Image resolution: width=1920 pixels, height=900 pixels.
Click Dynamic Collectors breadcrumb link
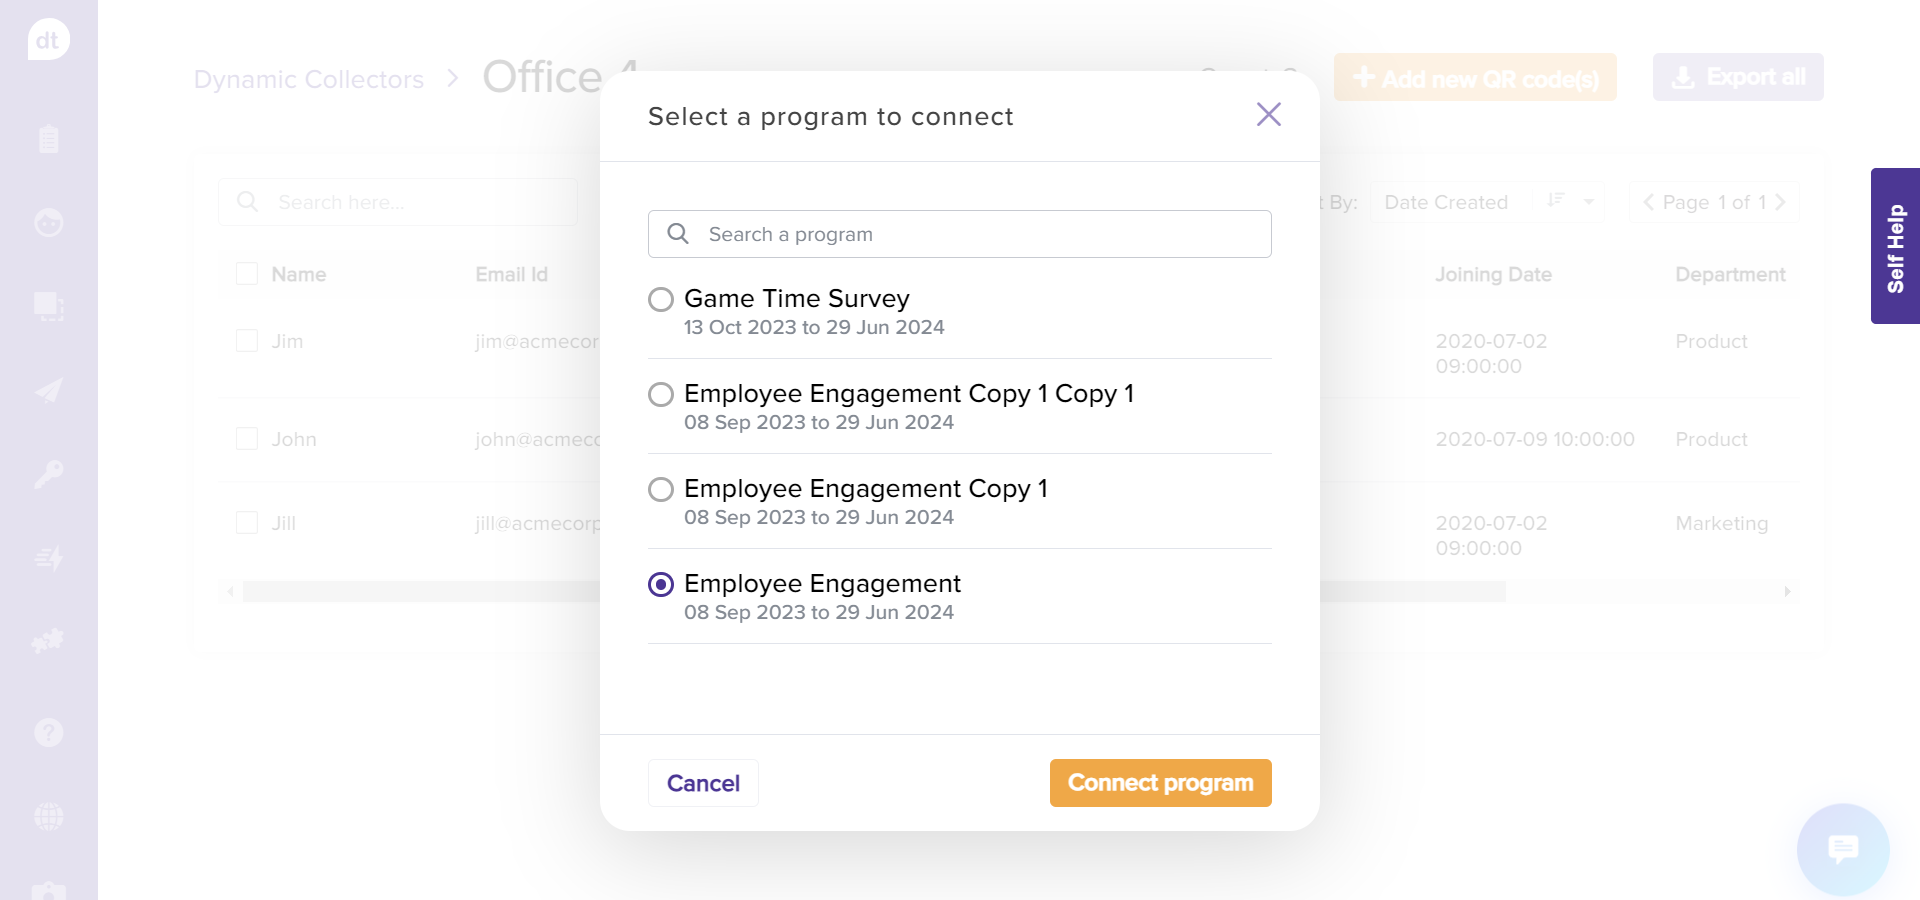308,79
